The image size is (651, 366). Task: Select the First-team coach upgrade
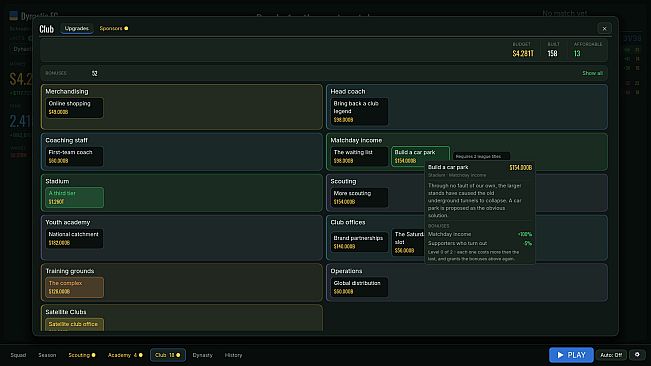74,156
